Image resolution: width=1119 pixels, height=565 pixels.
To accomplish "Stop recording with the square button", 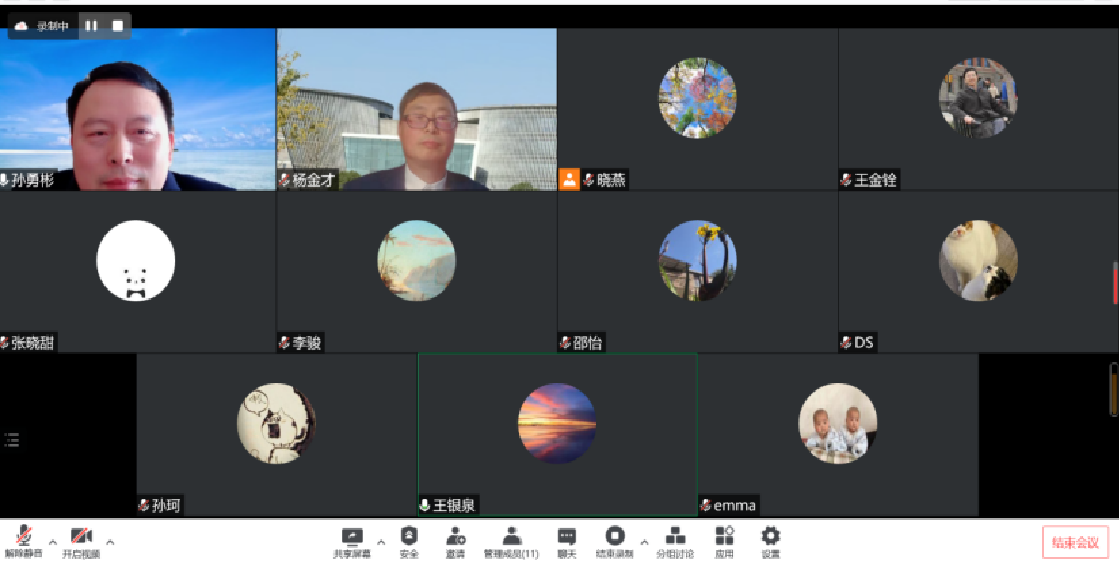I will point(117,26).
